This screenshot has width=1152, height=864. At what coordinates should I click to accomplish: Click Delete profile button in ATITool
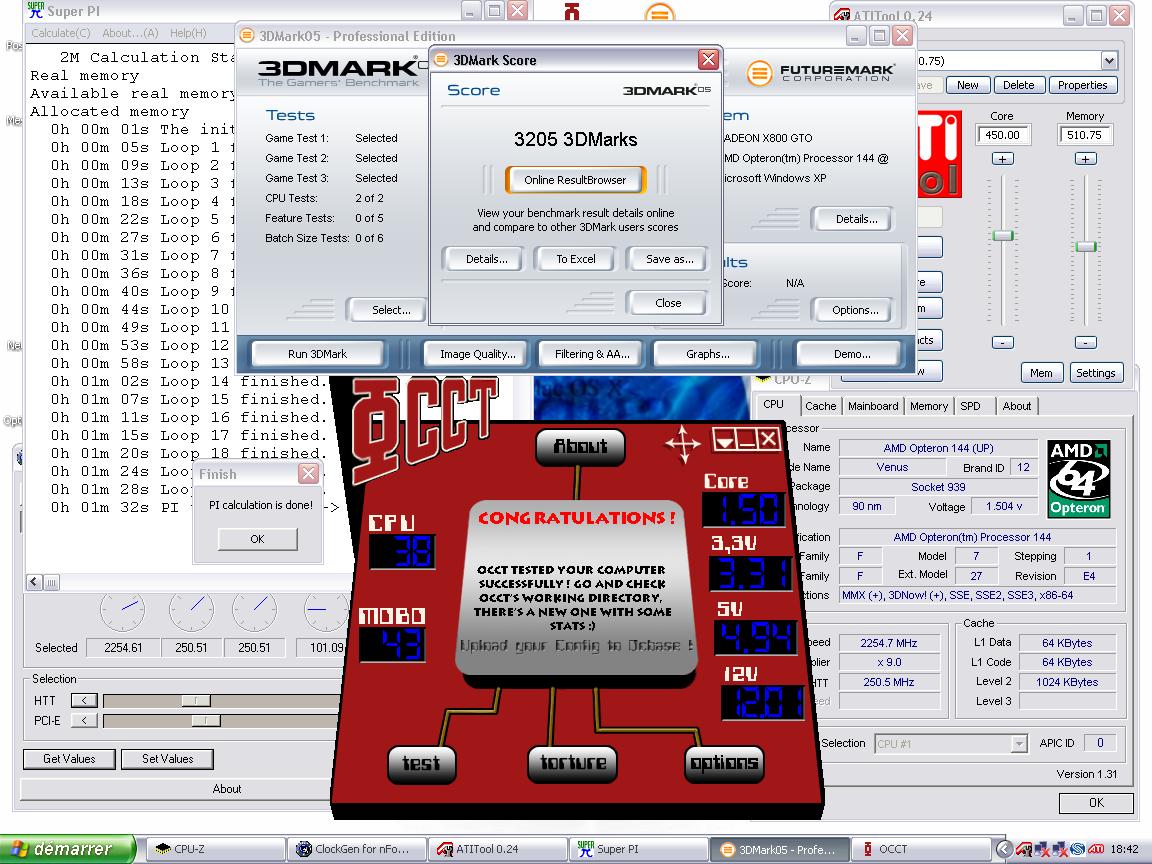pyautogui.click(x=1018, y=85)
